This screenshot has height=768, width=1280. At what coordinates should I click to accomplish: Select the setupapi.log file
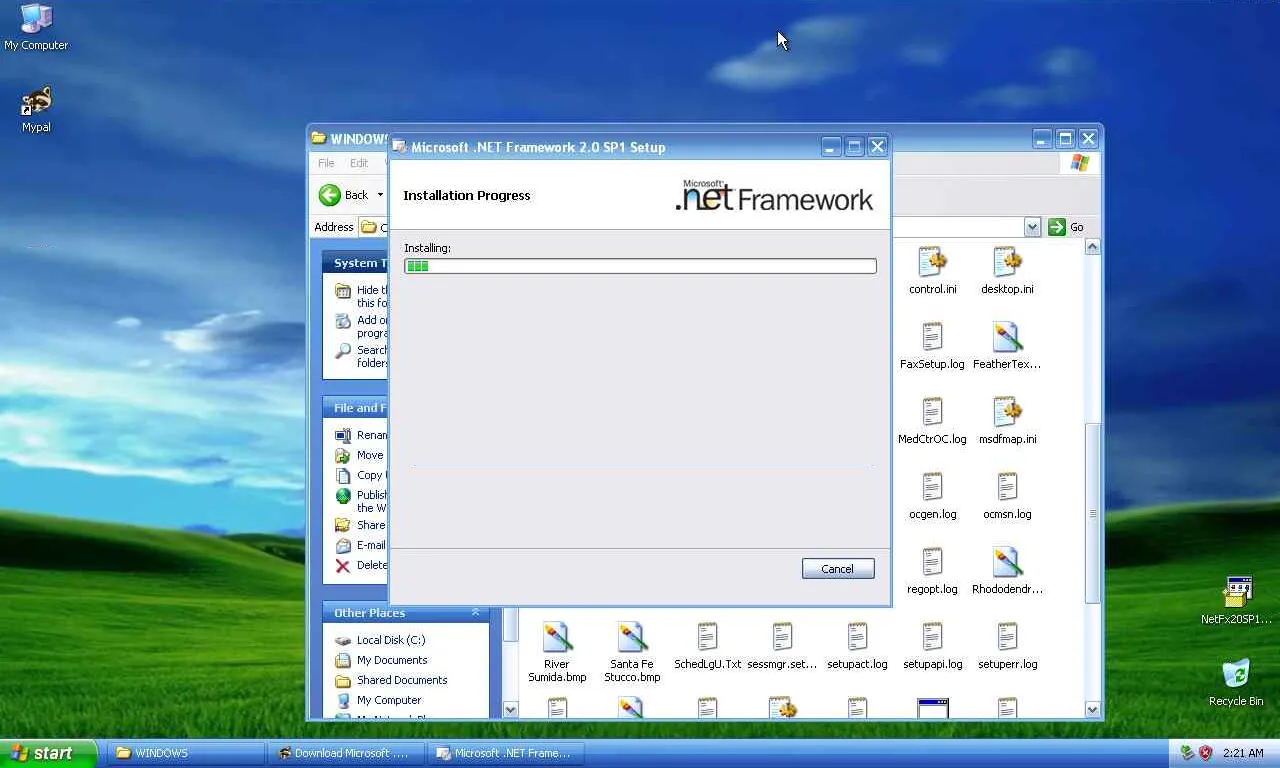933,647
